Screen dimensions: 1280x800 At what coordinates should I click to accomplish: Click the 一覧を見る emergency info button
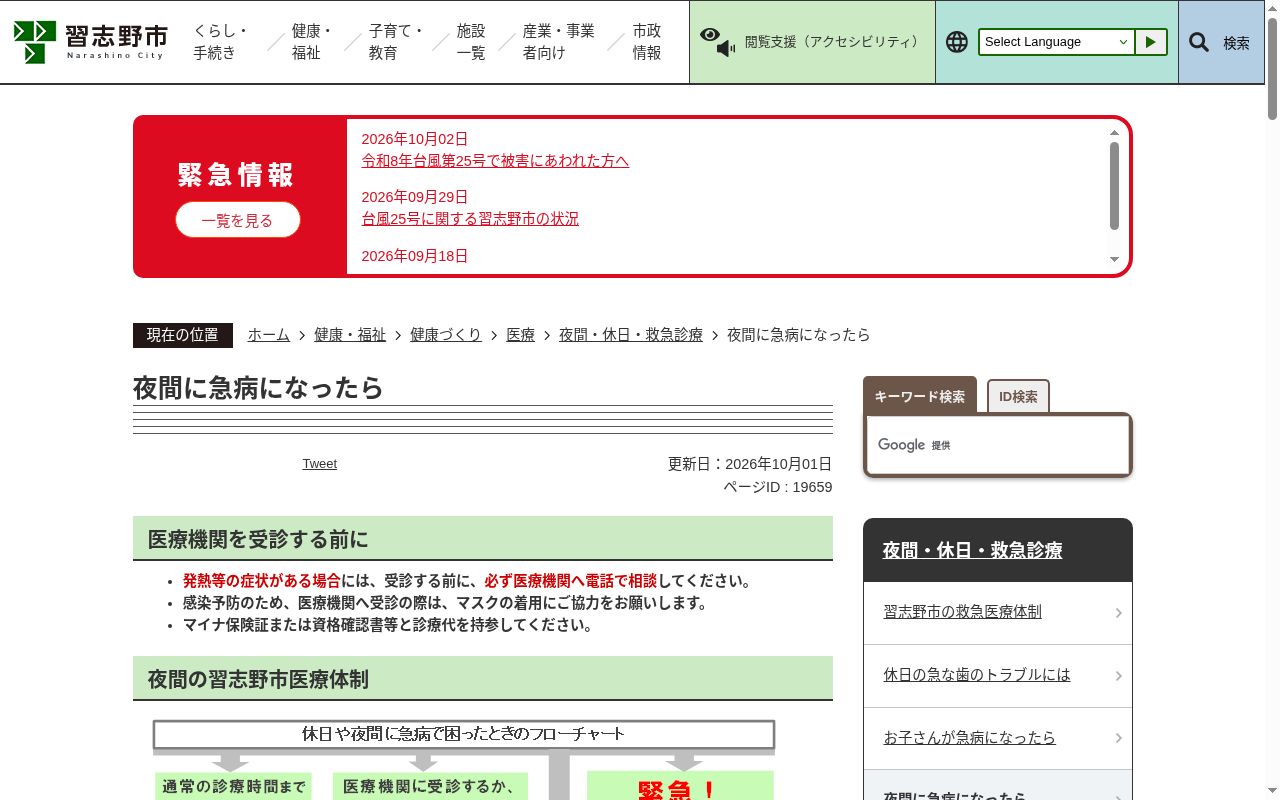coord(238,220)
